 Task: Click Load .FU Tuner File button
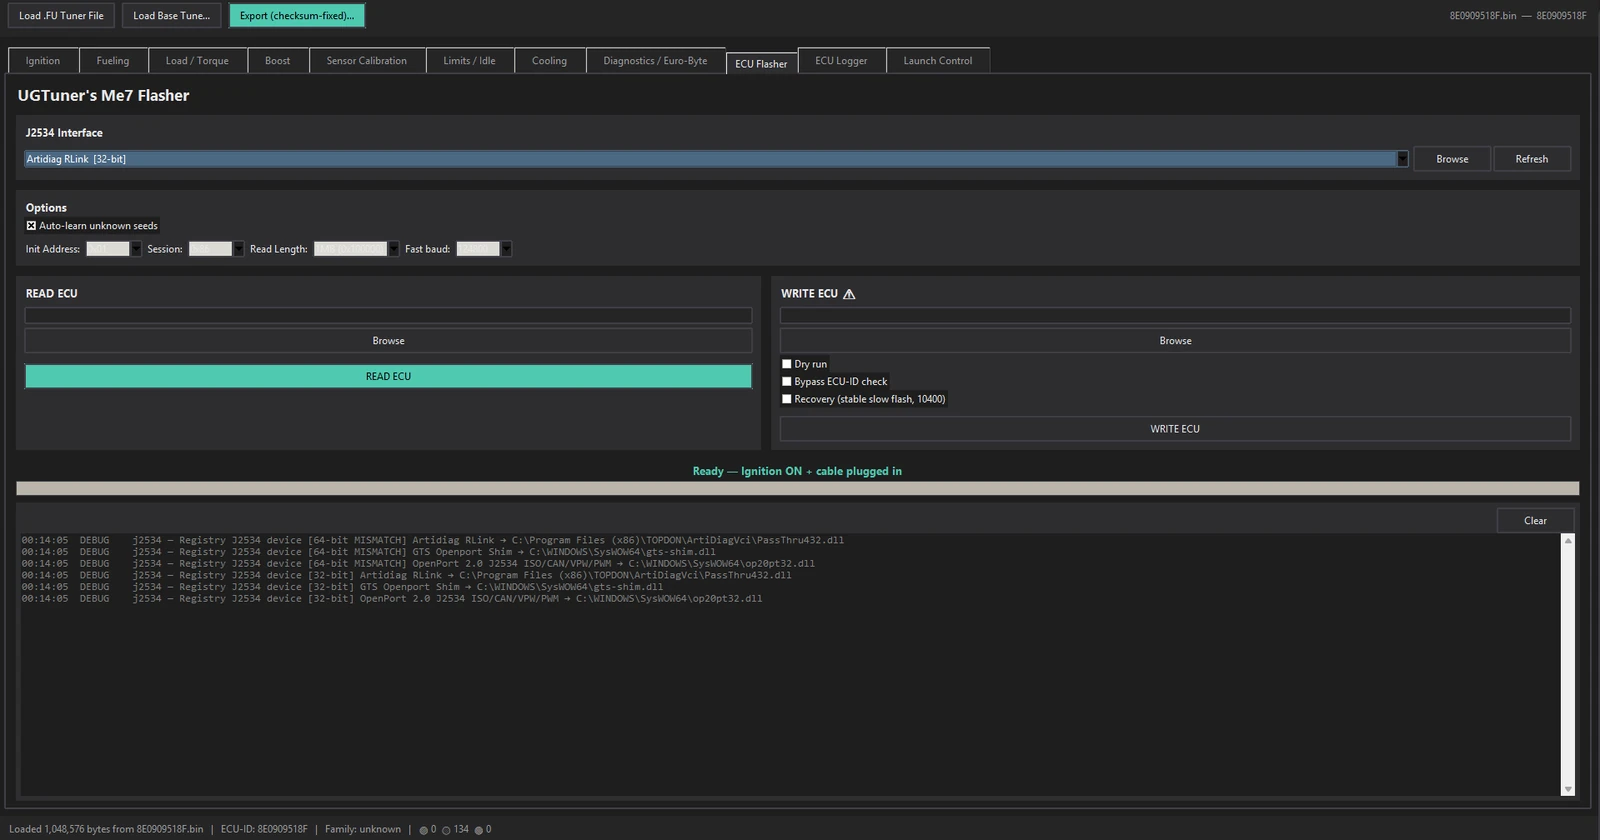point(61,16)
